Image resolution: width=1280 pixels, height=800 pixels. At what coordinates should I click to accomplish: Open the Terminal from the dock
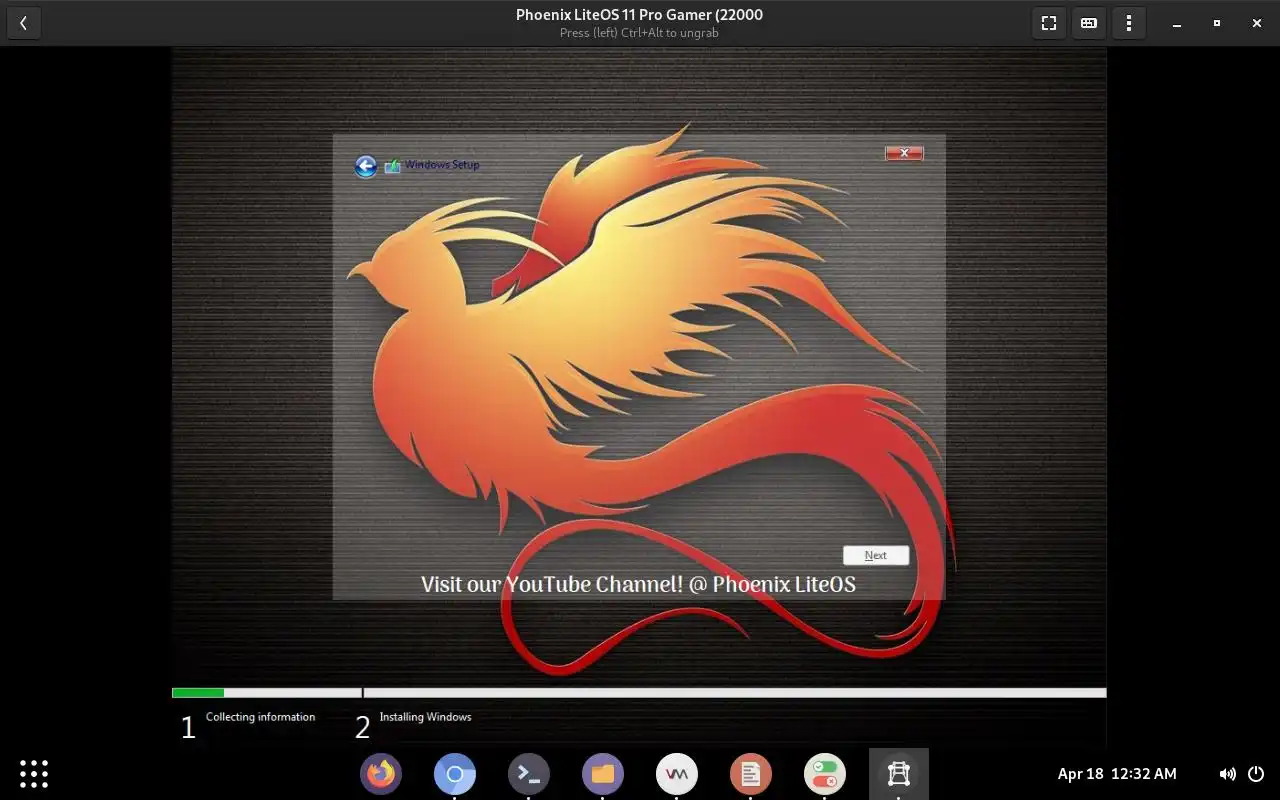[529, 774]
